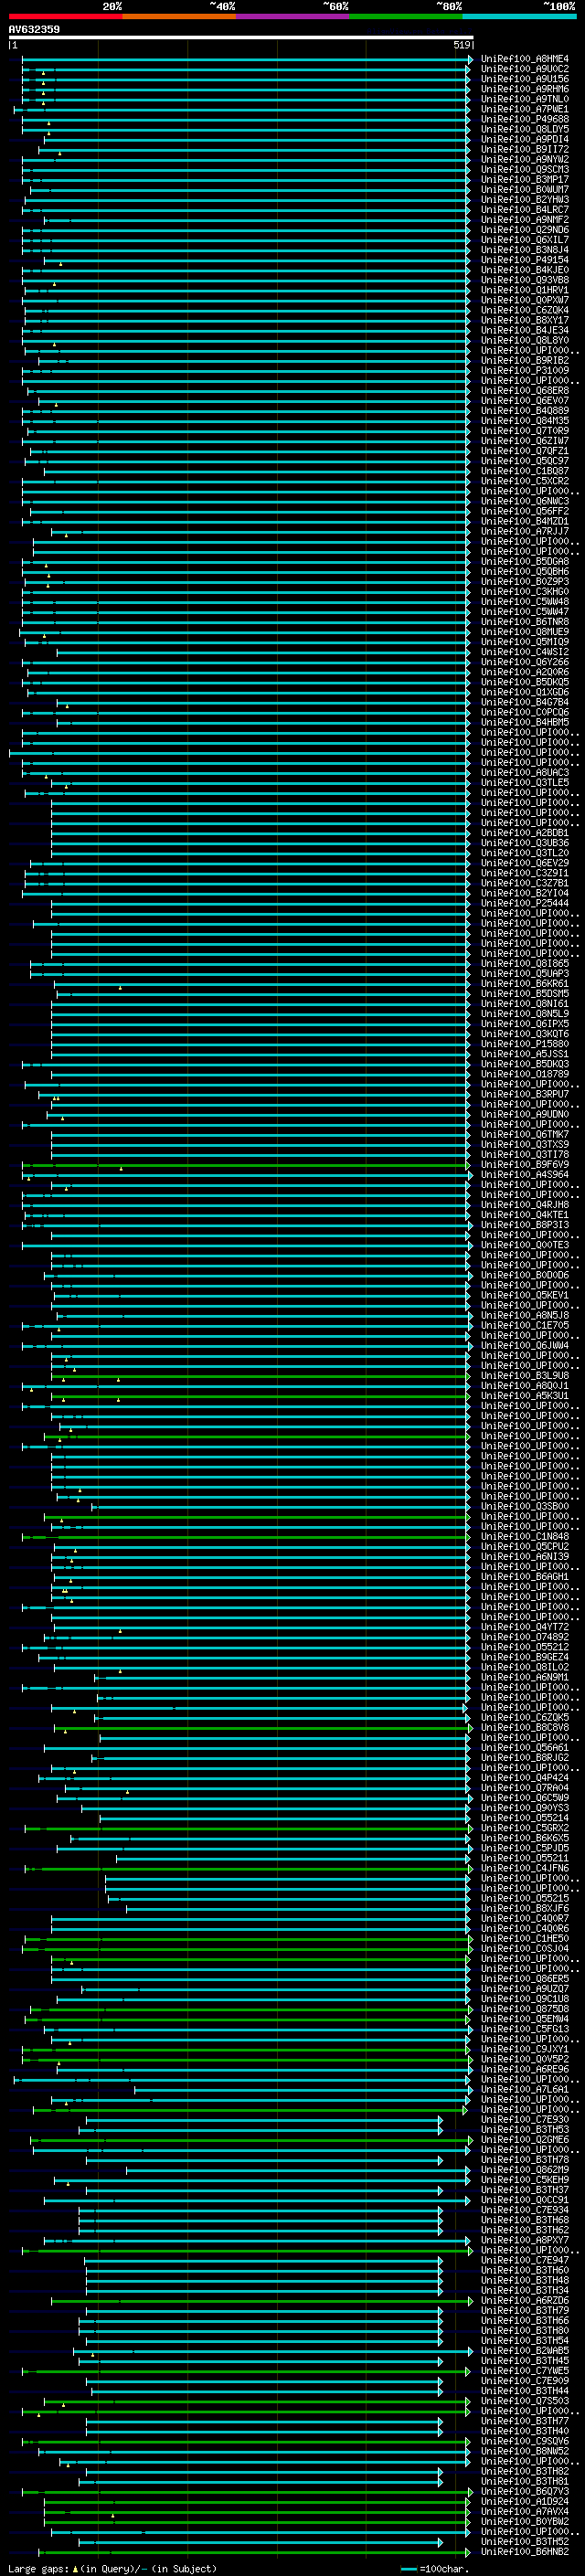Select hit label UniRef100_C5KEH9
Screen dimensions: 585x2576
[525, 2179]
